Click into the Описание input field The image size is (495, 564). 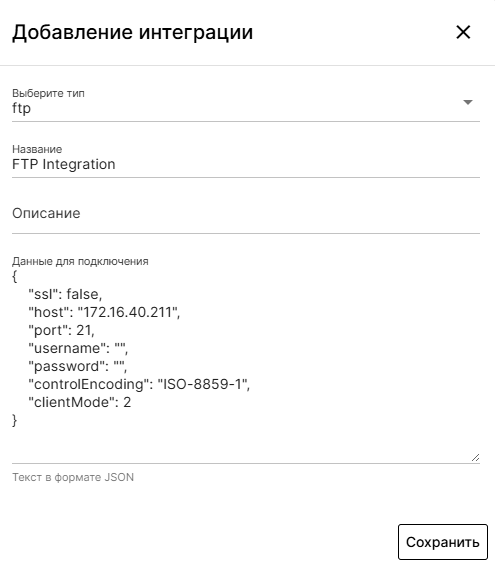[246, 213]
